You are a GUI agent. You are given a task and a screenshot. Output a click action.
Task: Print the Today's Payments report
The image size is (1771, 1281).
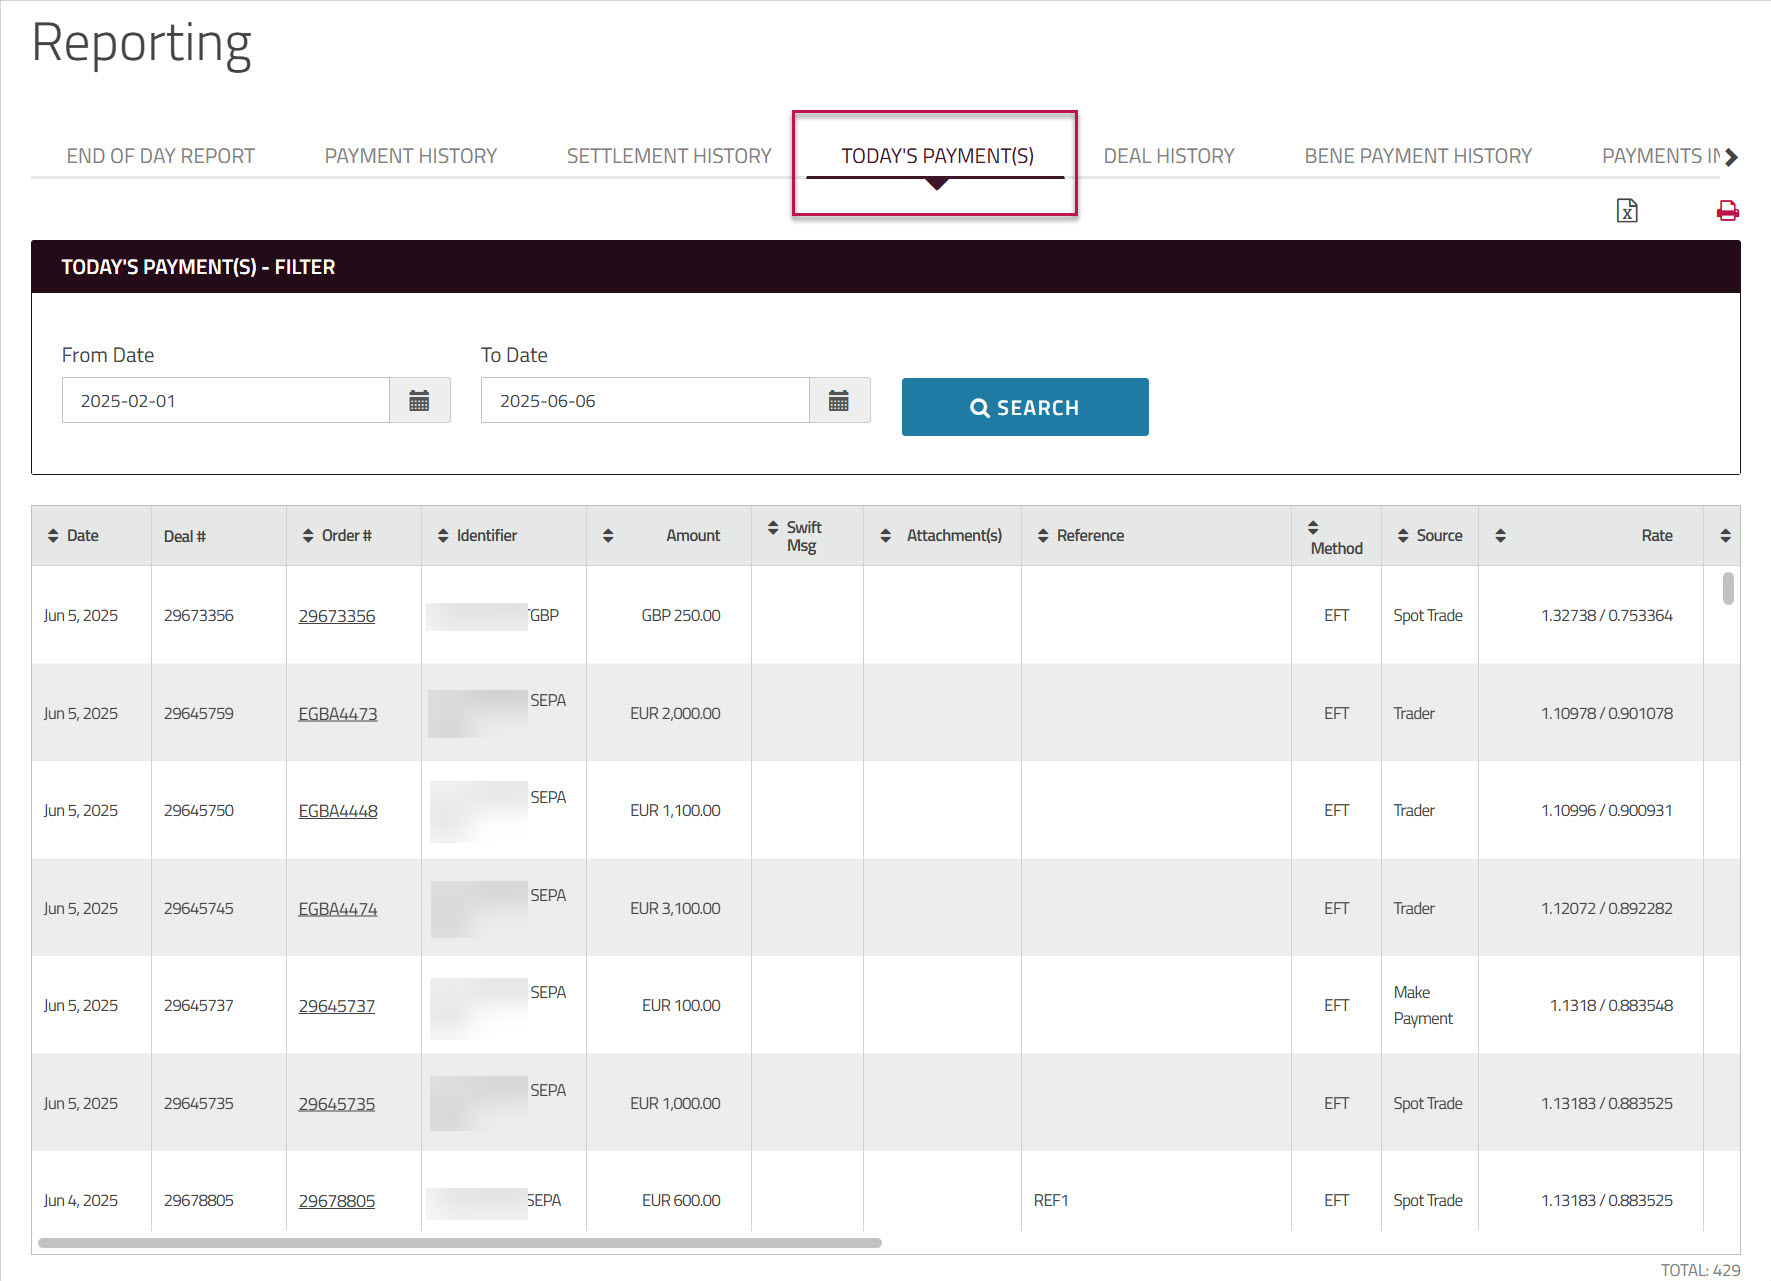tap(1727, 210)
